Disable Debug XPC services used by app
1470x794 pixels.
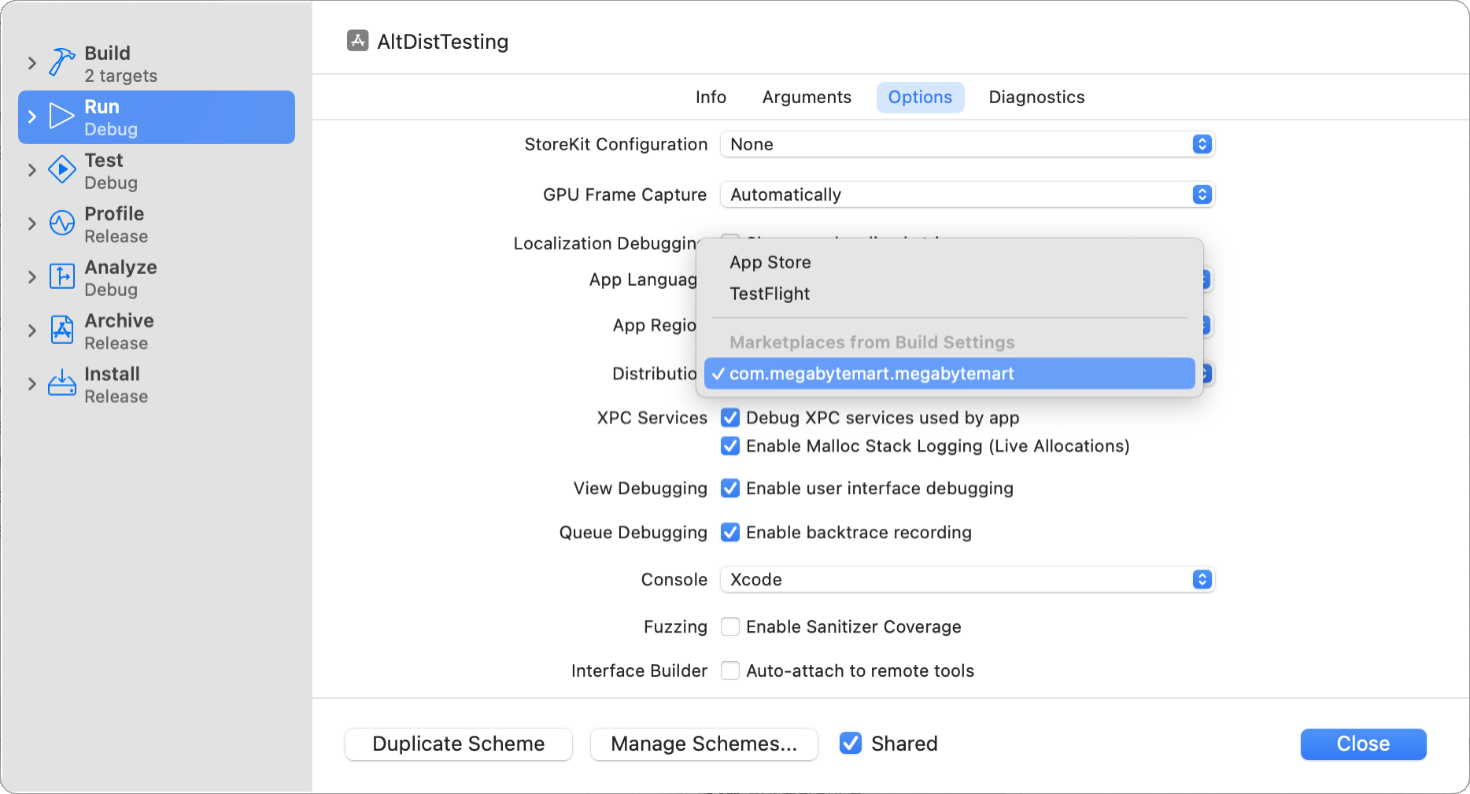coord(730,418)
